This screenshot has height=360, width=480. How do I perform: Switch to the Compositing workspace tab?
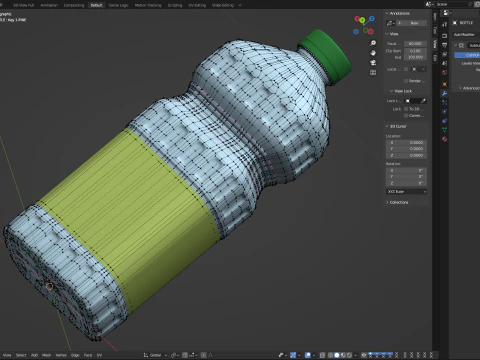74,5
